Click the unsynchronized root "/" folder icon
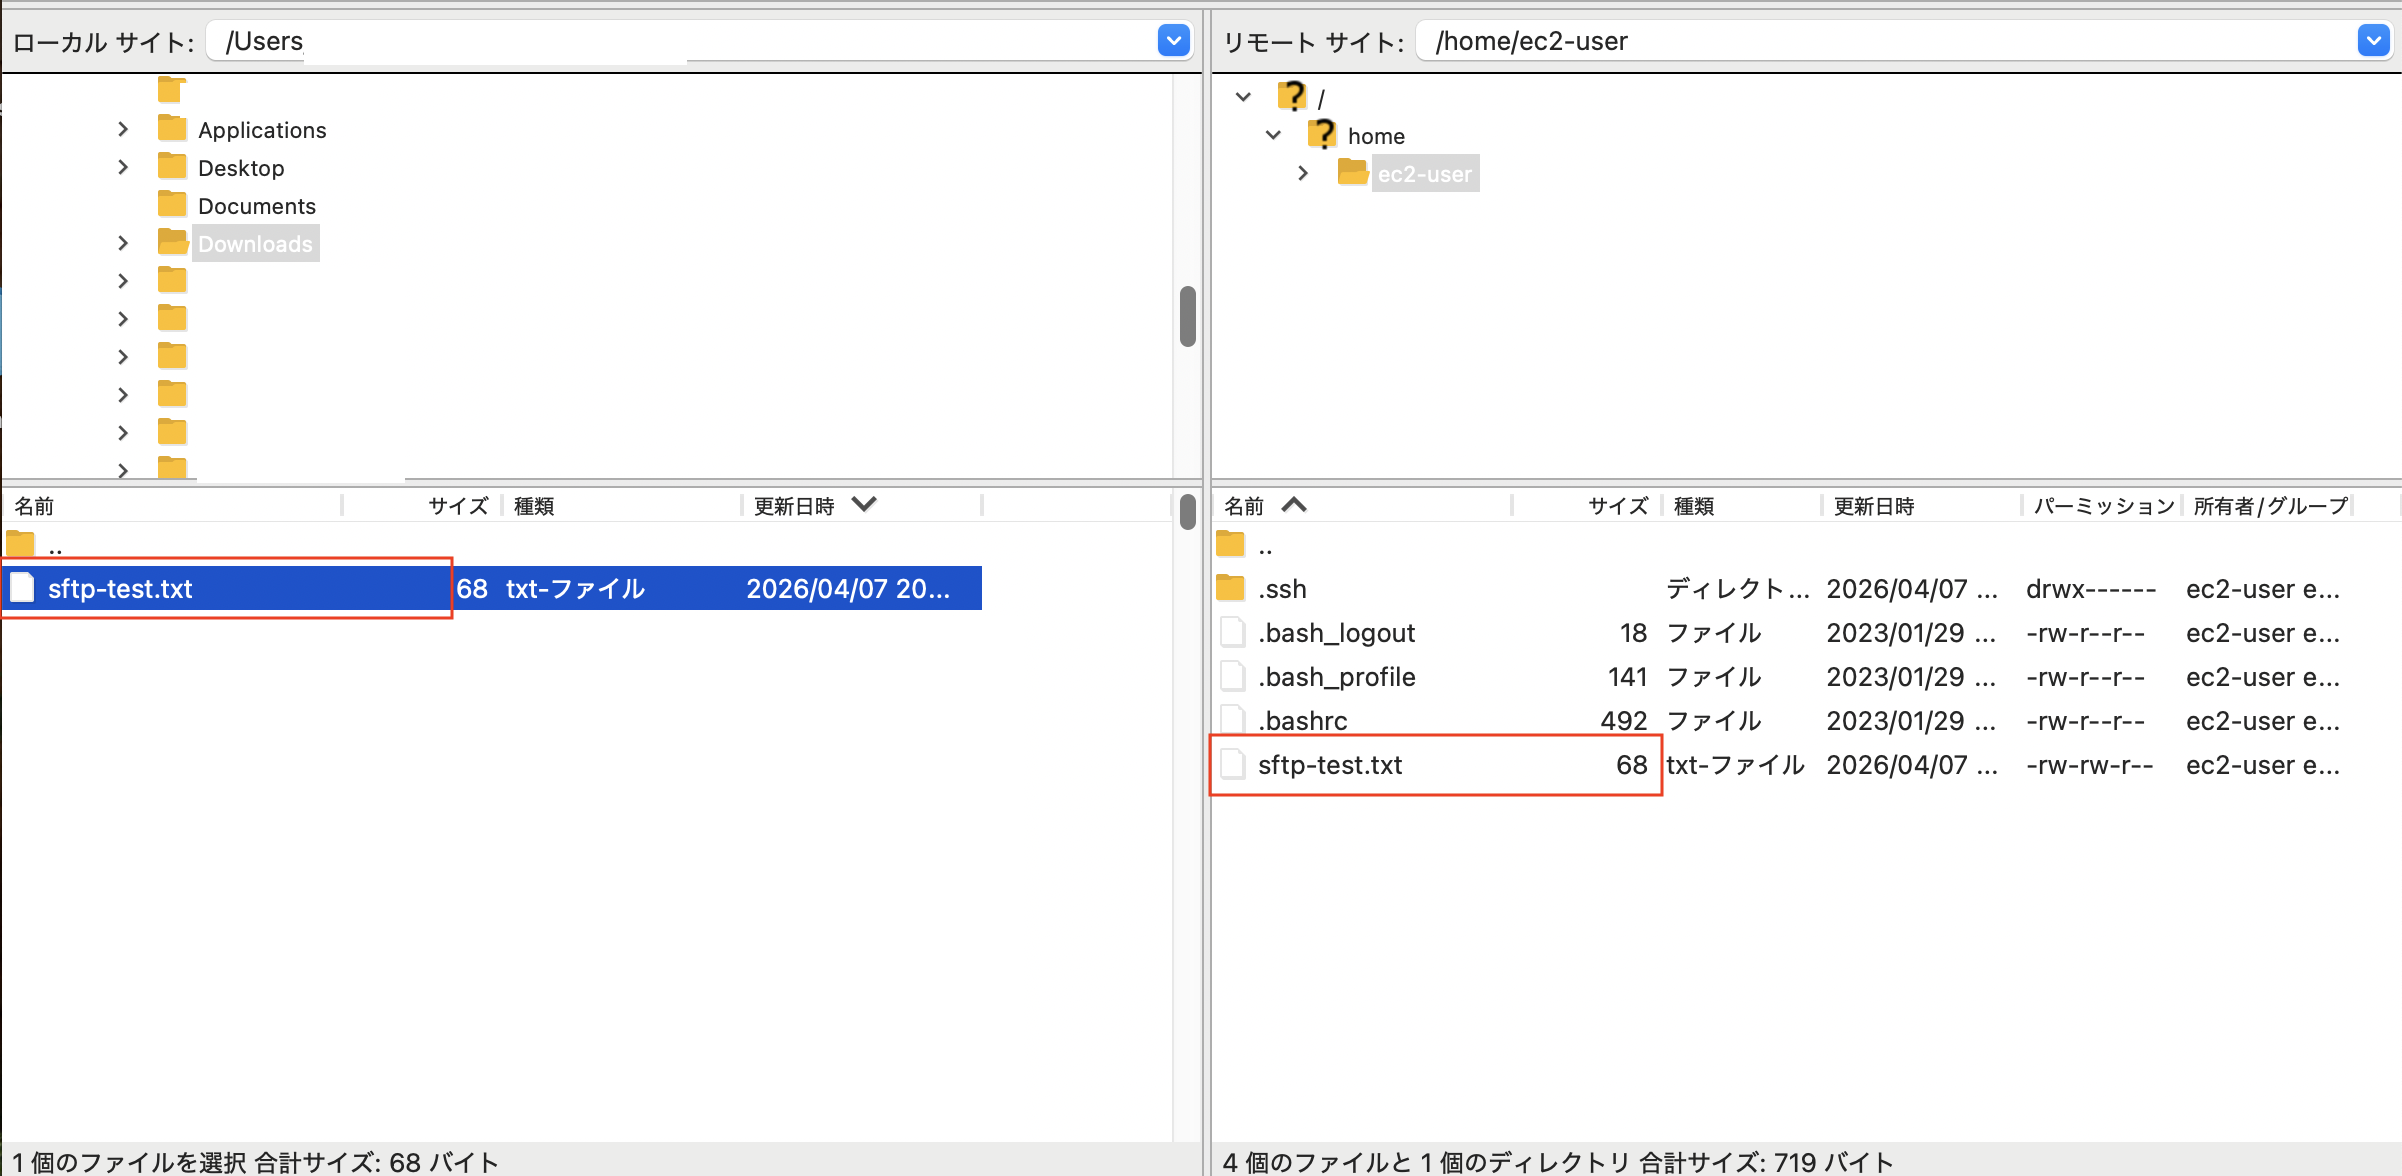Viewport: 2402px width, 1176px height. pyautogui.click(x=1293, y=95)
